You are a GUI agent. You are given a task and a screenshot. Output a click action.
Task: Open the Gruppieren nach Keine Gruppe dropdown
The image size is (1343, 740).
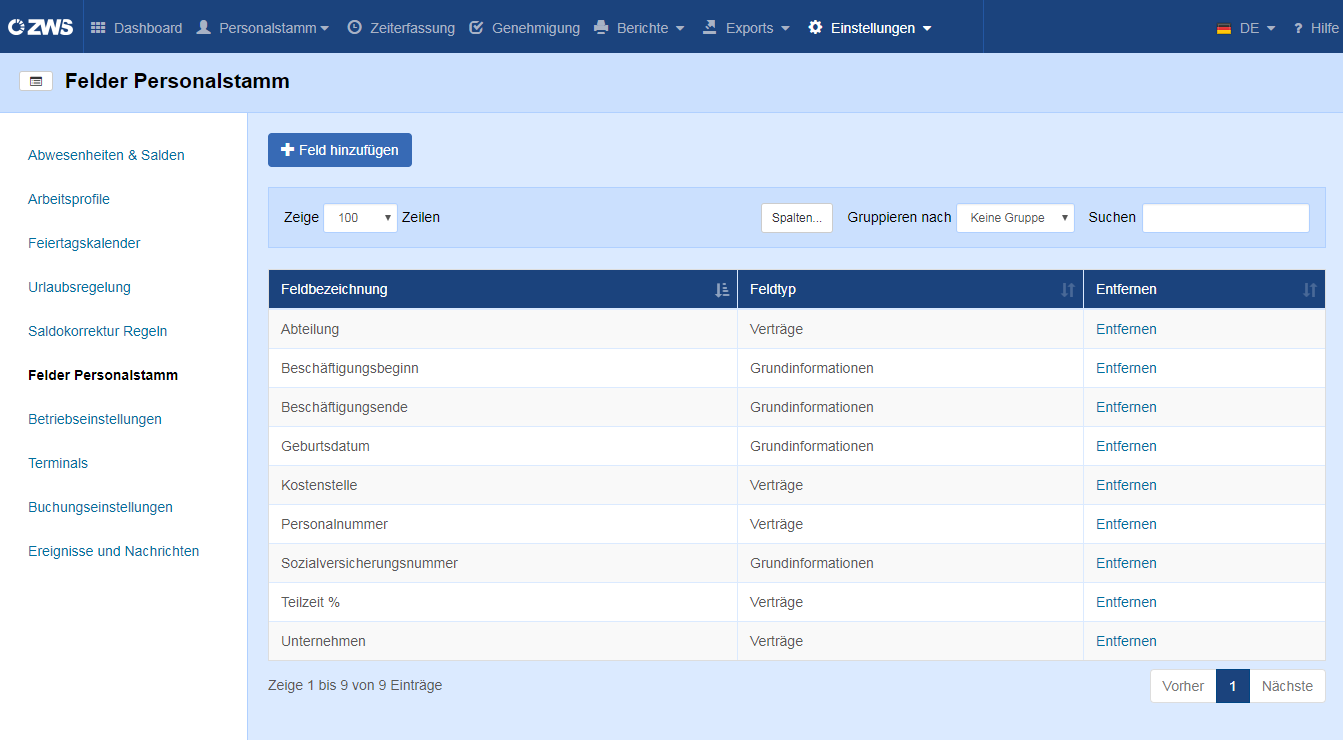[x=1015, y=217]
